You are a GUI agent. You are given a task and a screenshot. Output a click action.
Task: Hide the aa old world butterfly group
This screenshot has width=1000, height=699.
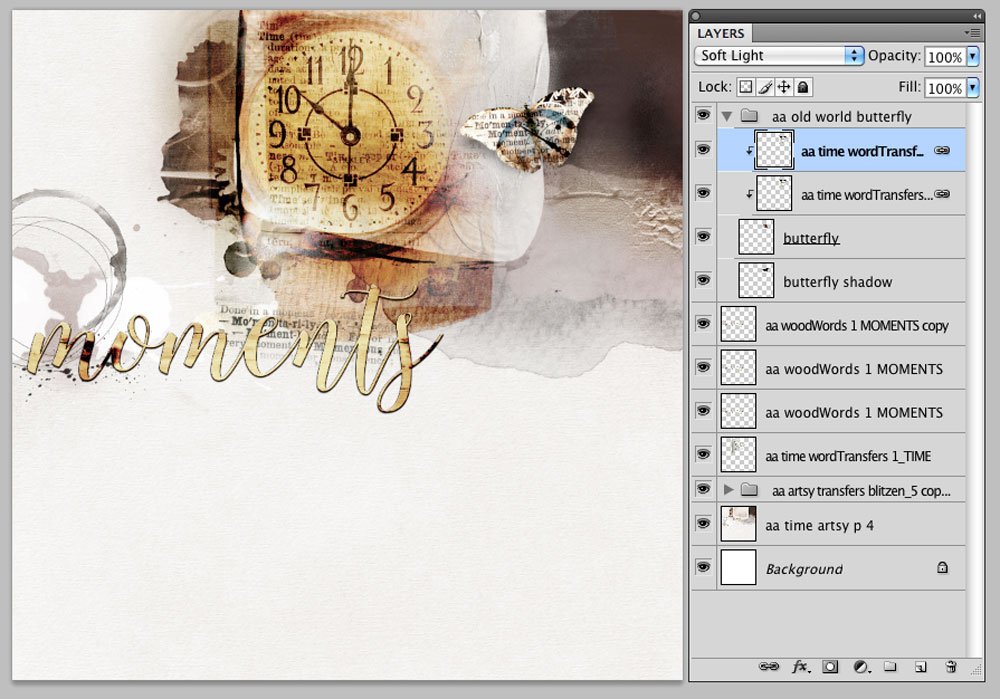click(703, 115)
